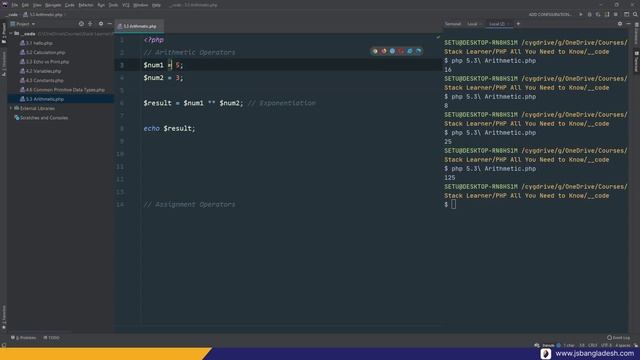Open preview in Firefox browser icon
Screen dimensions: 640x360
coord(384,51)
